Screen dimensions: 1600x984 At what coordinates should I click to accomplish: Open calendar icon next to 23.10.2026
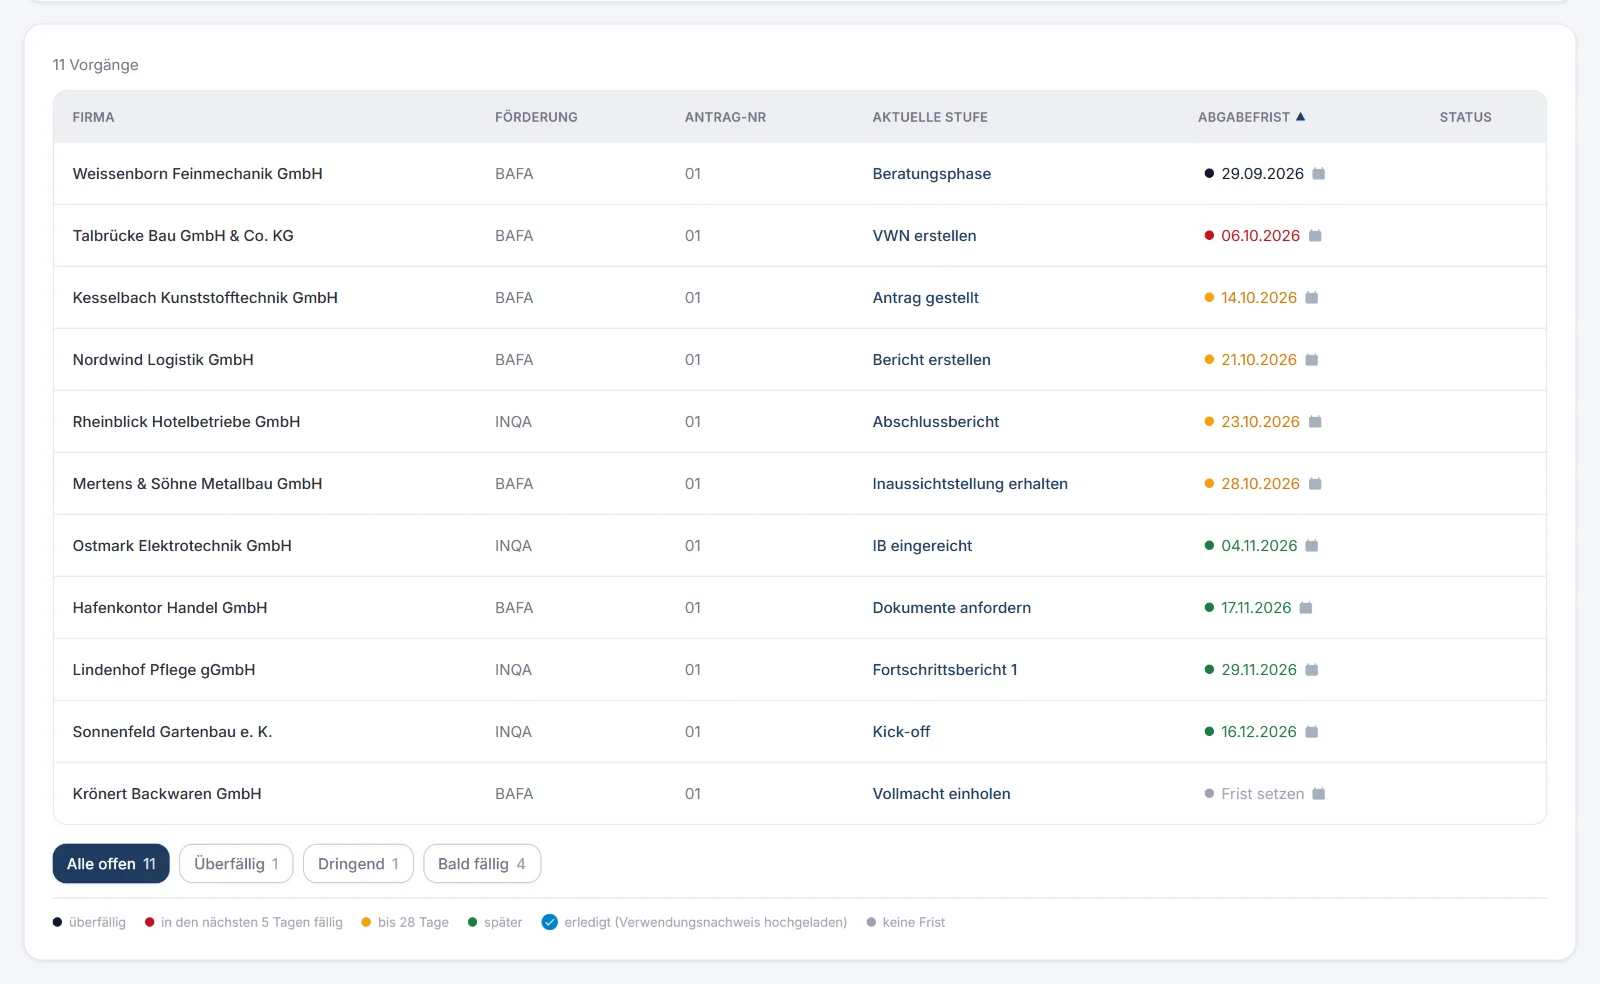pyautogui.click(x=1315, y=422)
